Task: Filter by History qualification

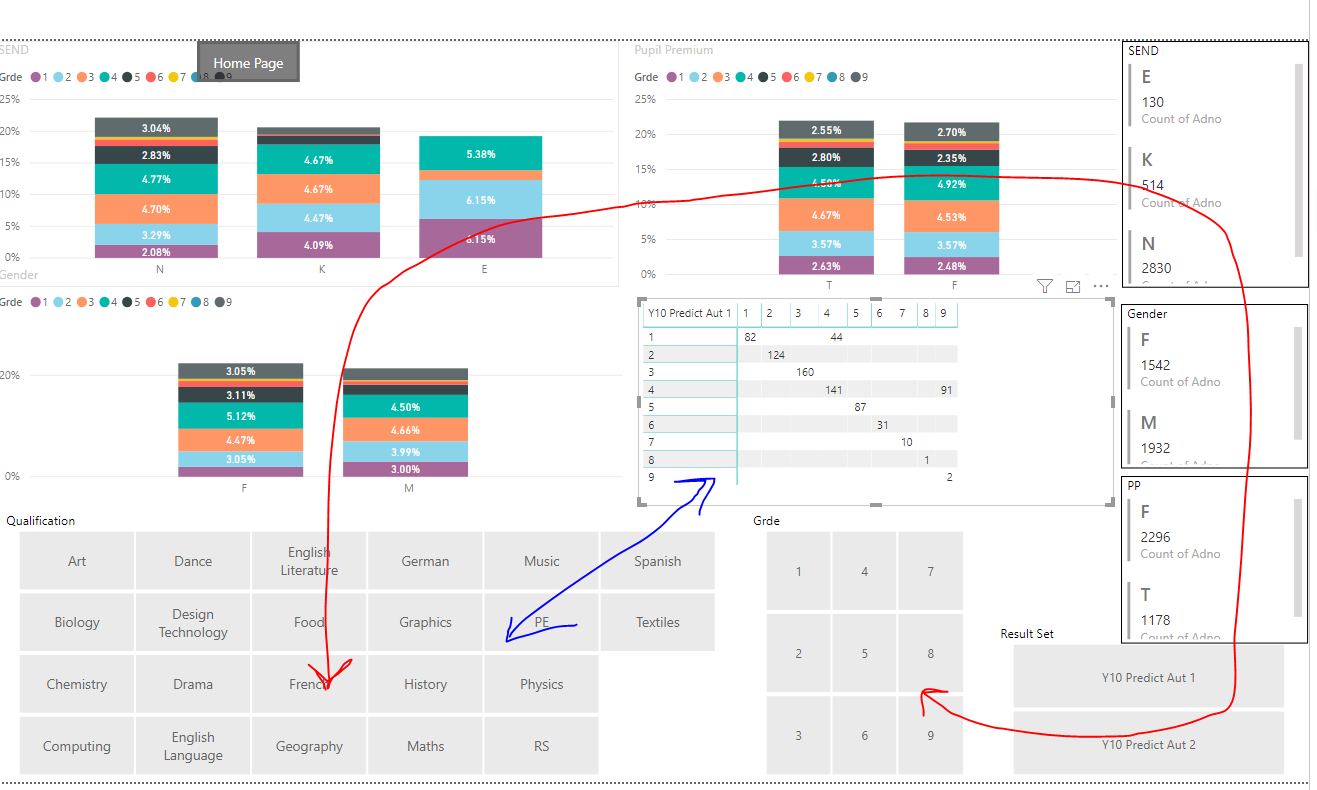Action: pyautogui.click(x=425, y=684)
